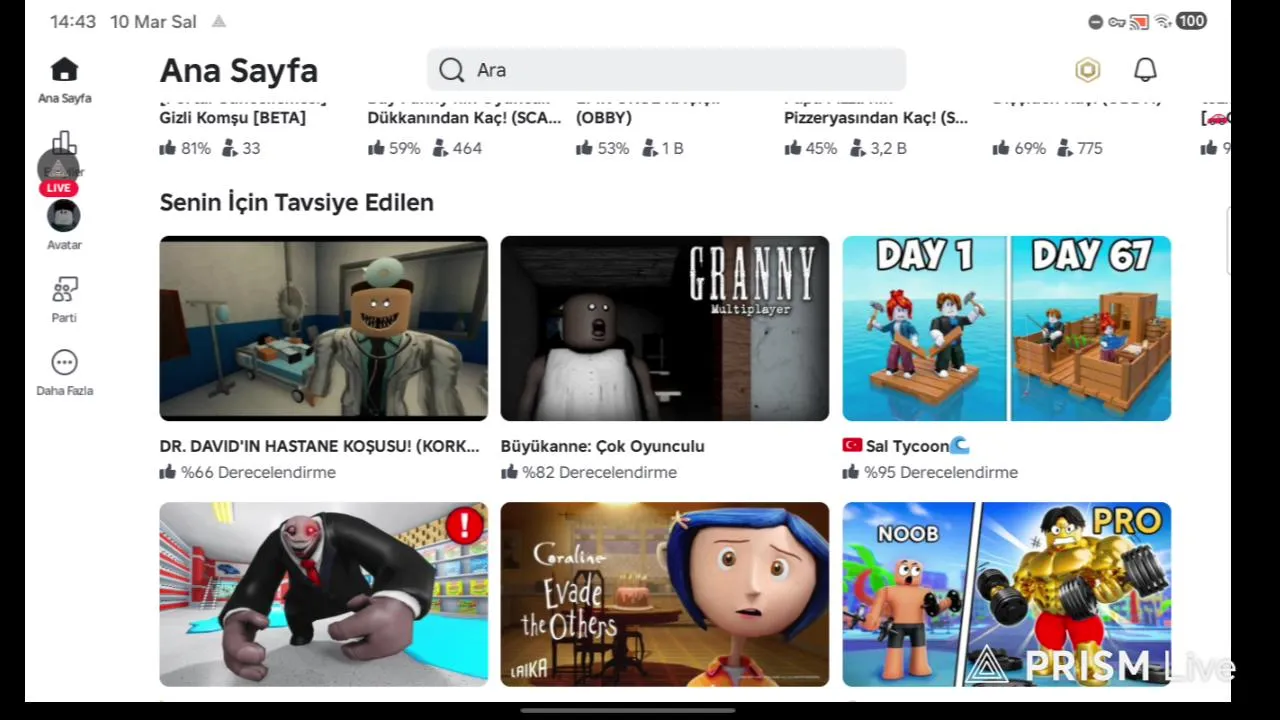Focus the Ara search field

click(666, 70)
